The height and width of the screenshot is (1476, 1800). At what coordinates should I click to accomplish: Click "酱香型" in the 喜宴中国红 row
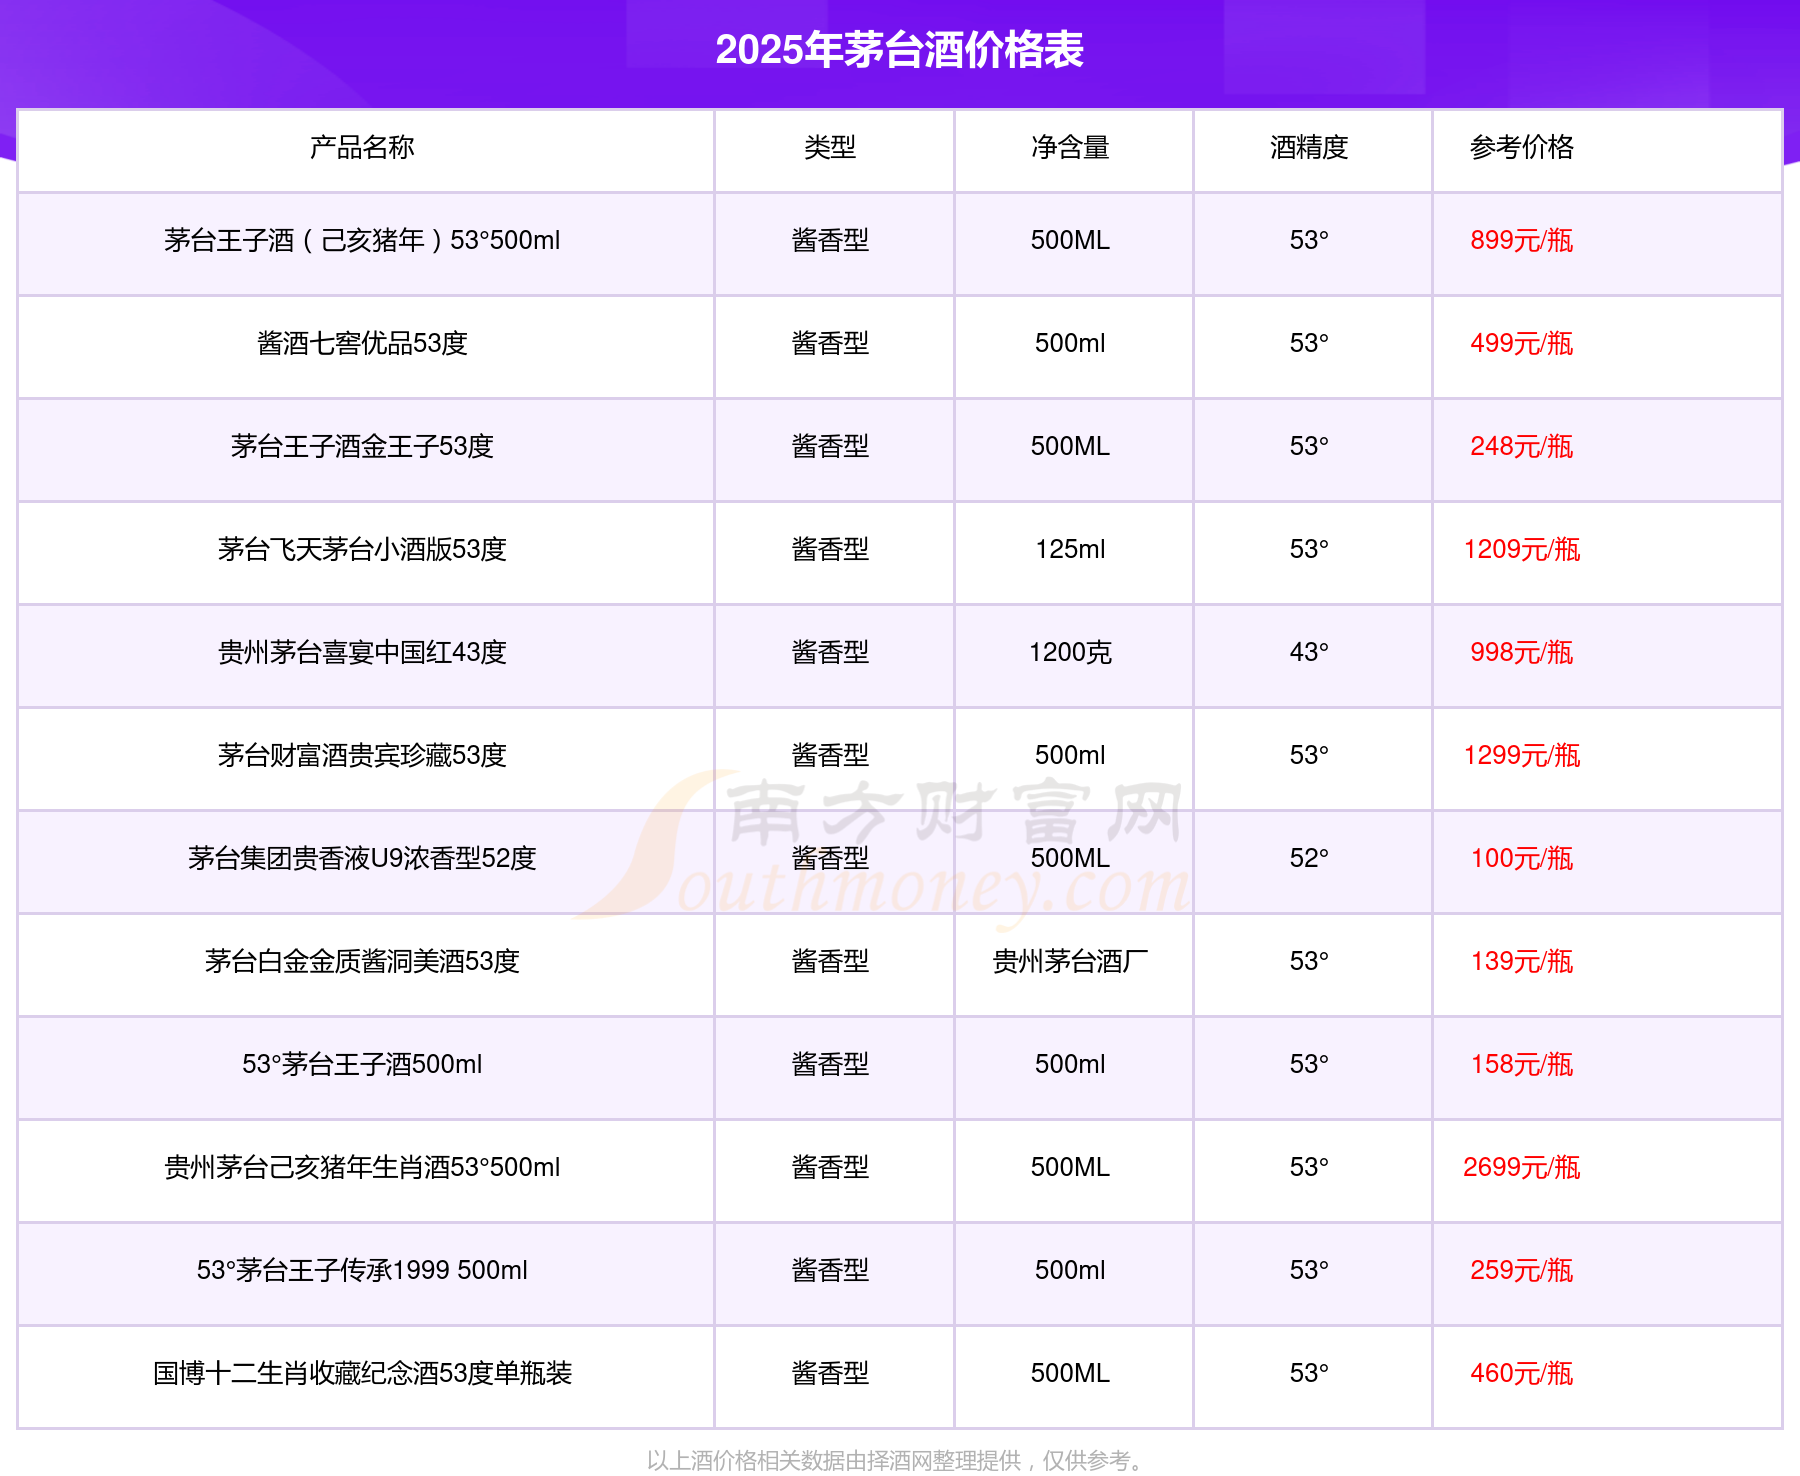(x=830, y=652)
